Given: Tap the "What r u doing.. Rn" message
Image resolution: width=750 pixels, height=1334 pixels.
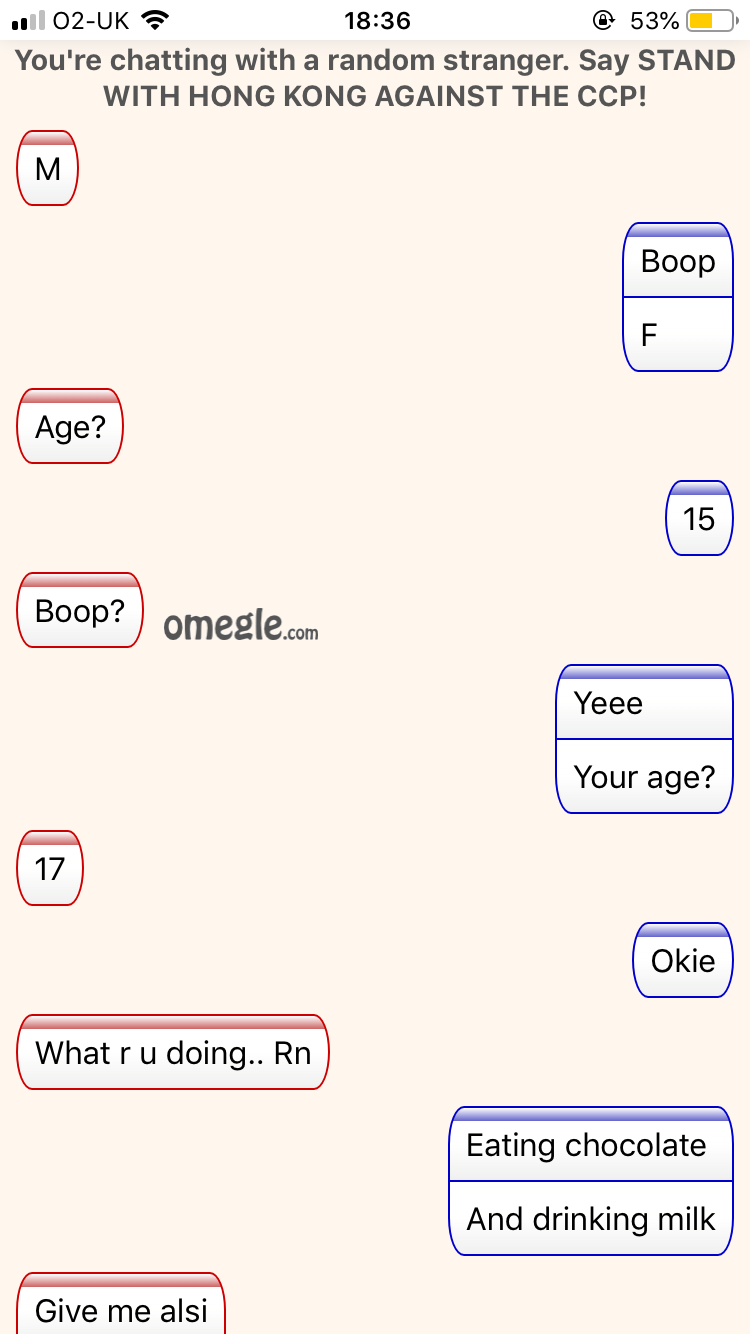Looking at the screenshot, I should 173,1052.
